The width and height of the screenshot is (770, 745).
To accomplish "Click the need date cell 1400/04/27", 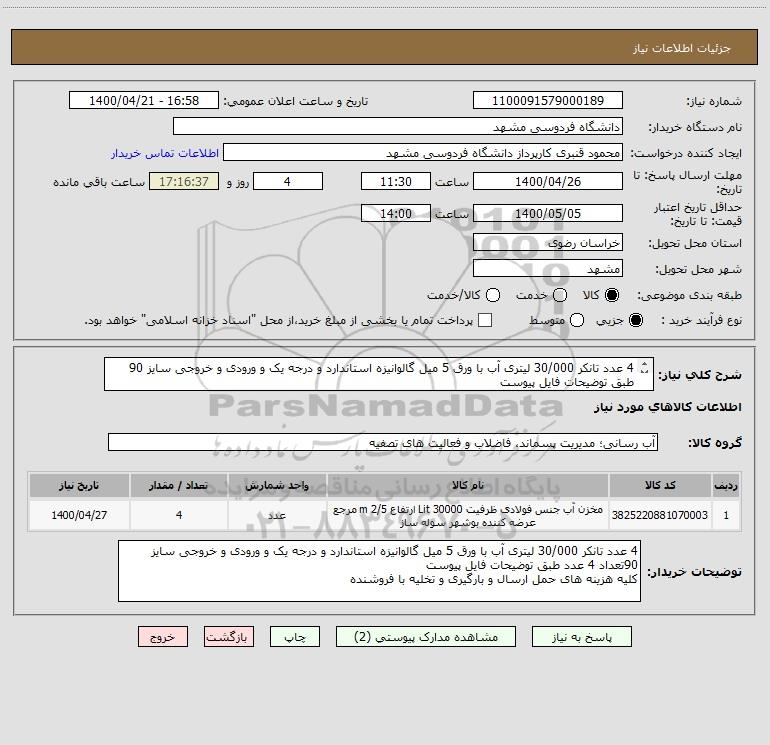I will click(79, 515).
